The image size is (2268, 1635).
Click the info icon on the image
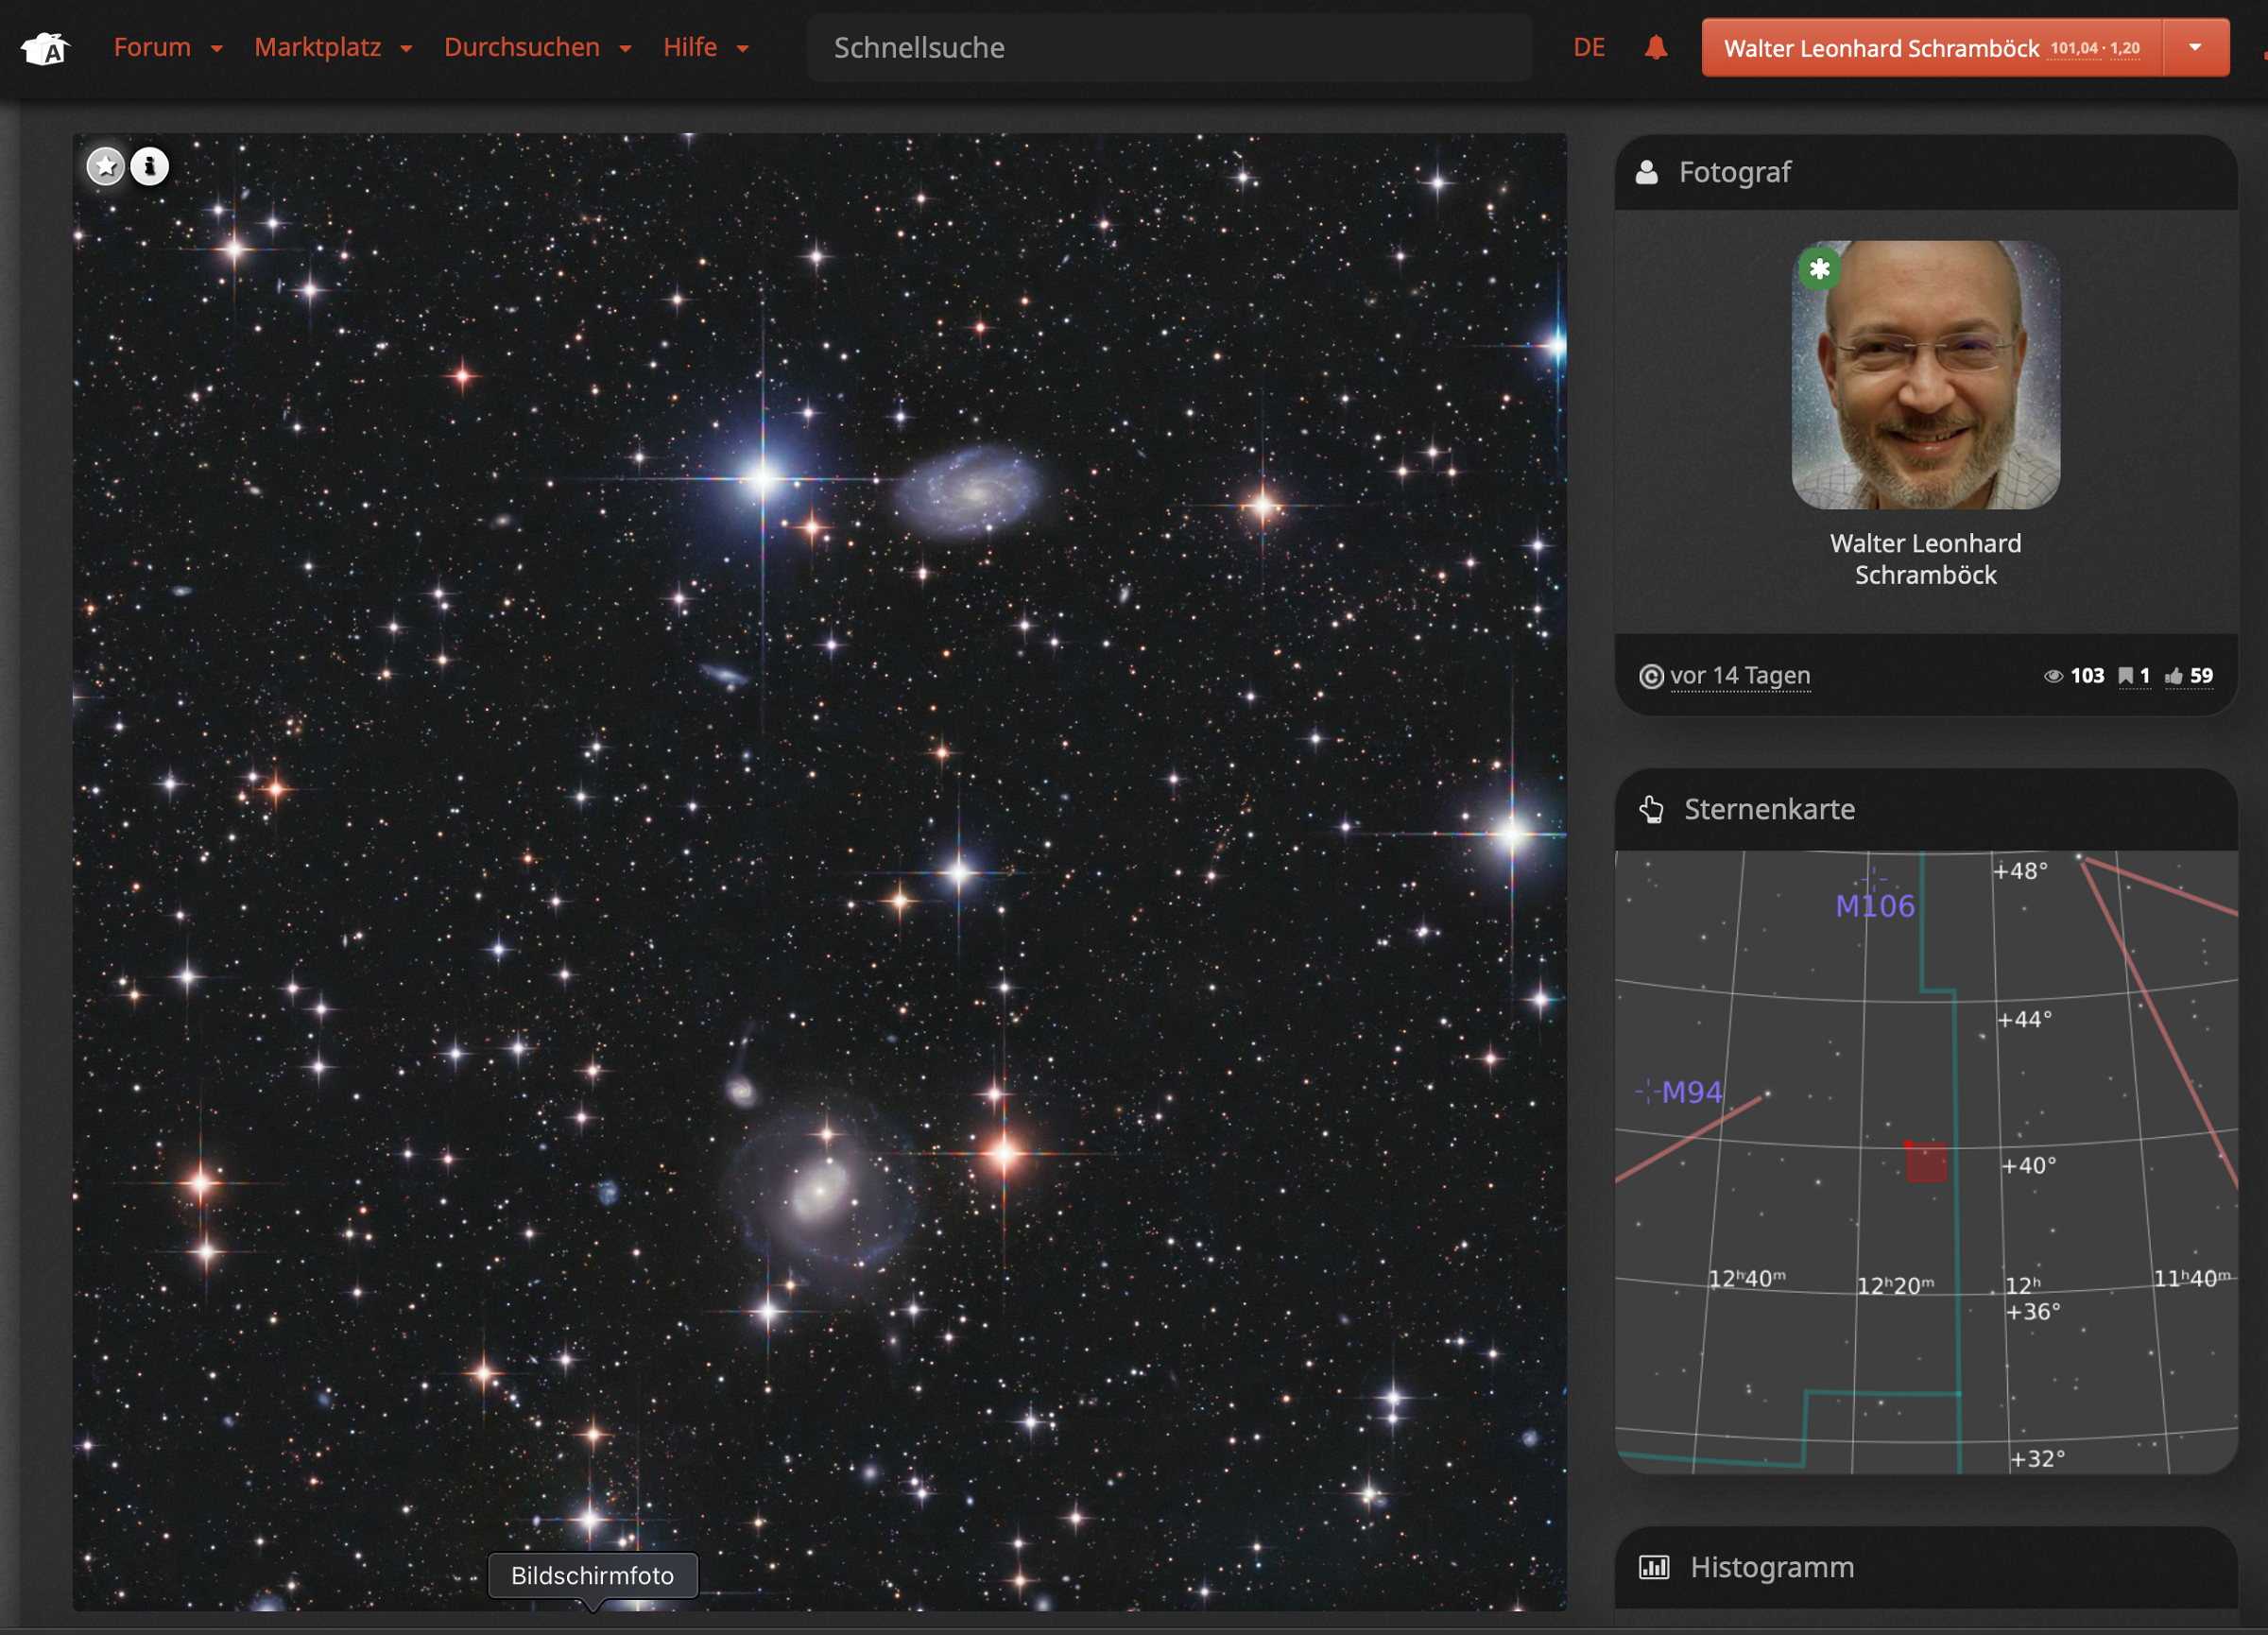pos(150,166)
